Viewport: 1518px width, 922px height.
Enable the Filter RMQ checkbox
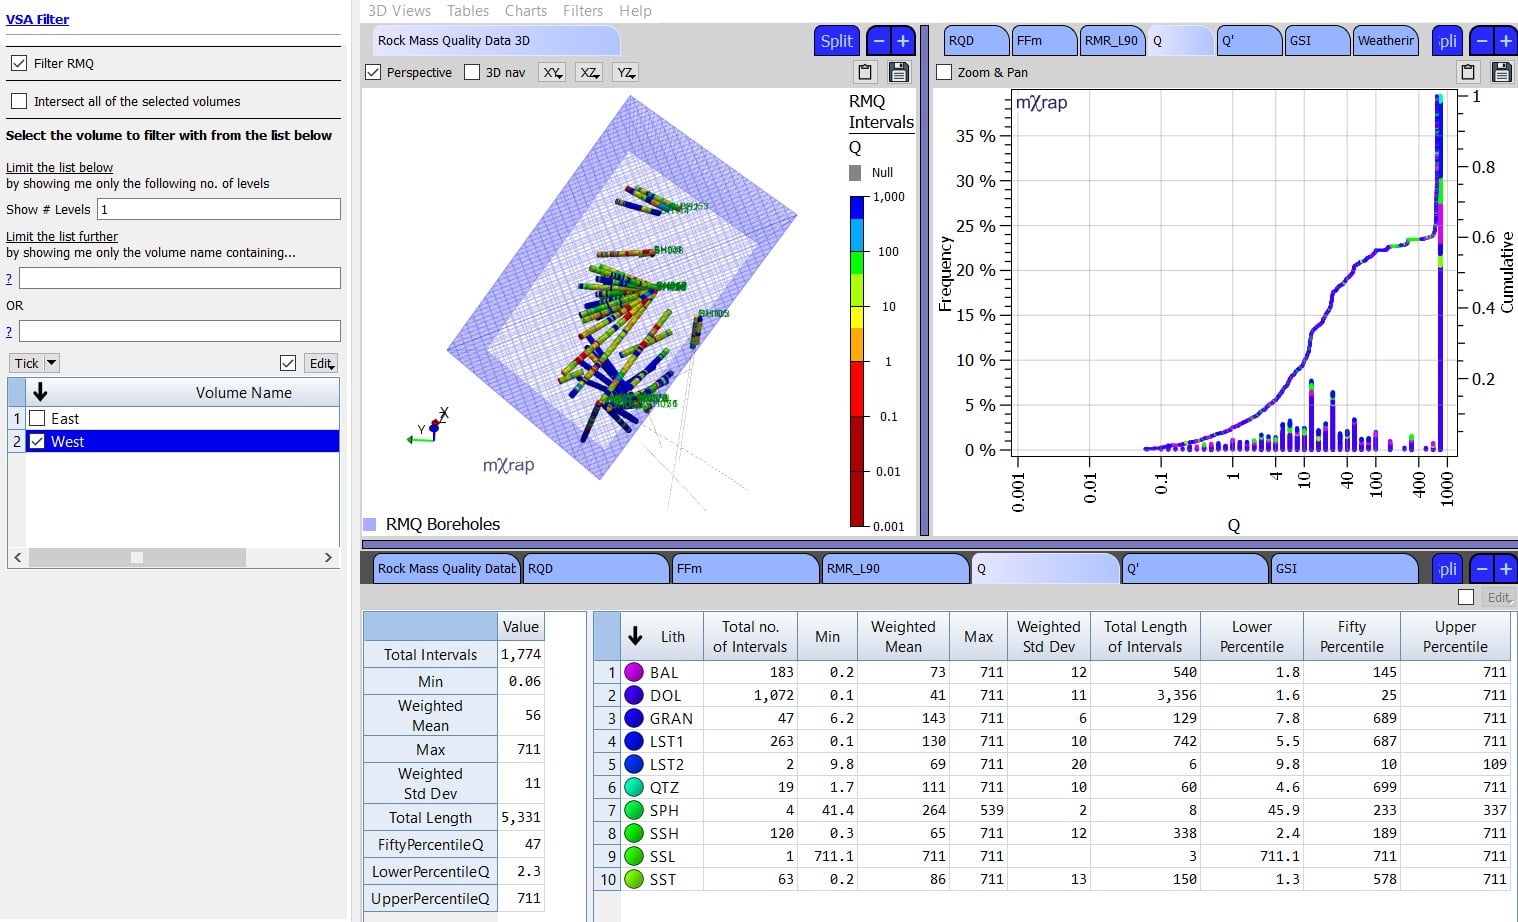(19, 63)
